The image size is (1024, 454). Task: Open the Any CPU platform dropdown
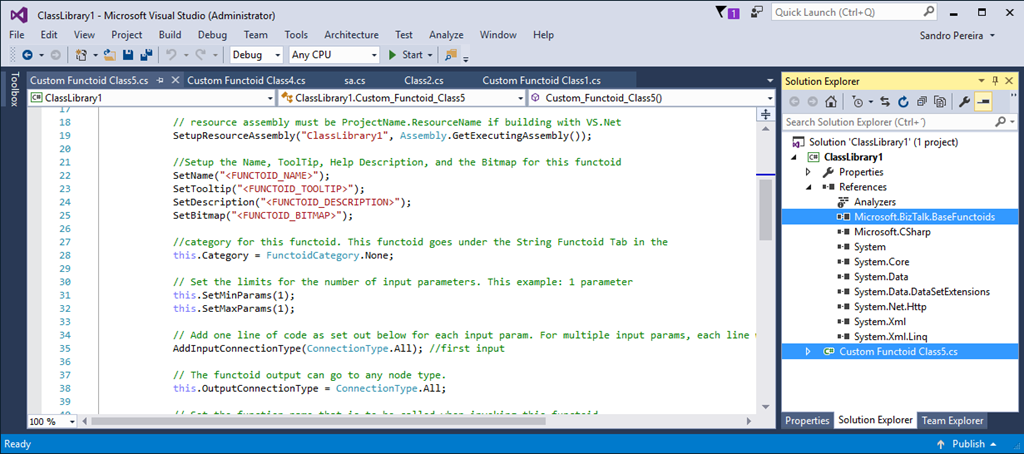333,55
